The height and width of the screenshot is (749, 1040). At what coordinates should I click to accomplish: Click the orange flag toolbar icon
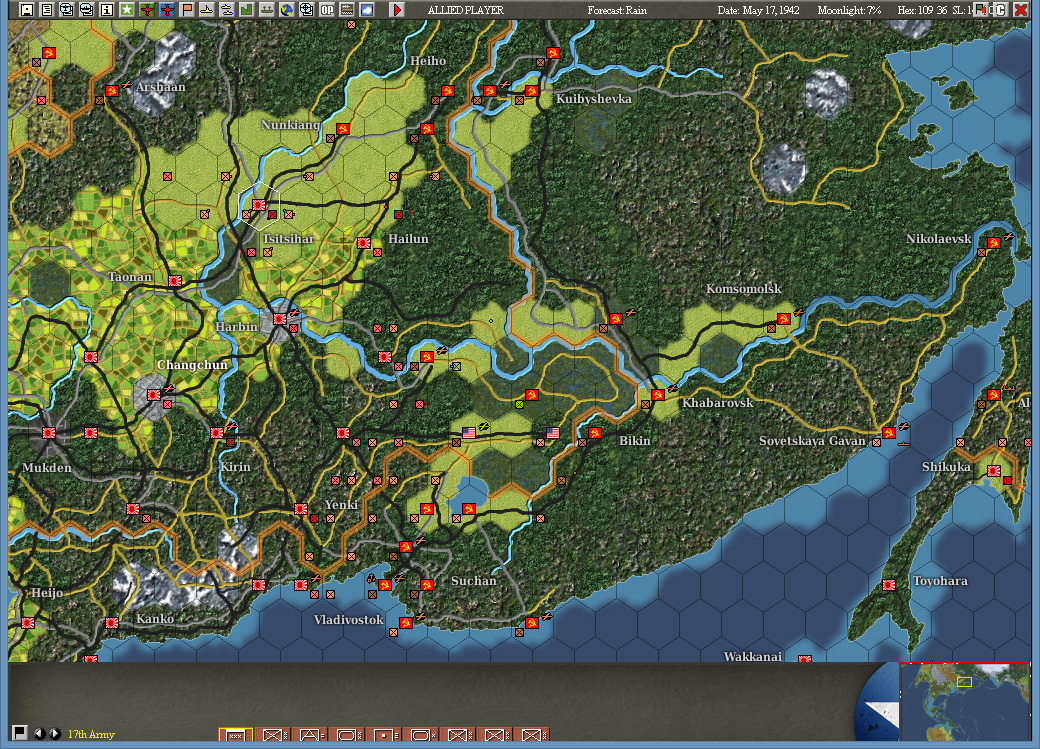pyautogui.click(x=187, y=9)
